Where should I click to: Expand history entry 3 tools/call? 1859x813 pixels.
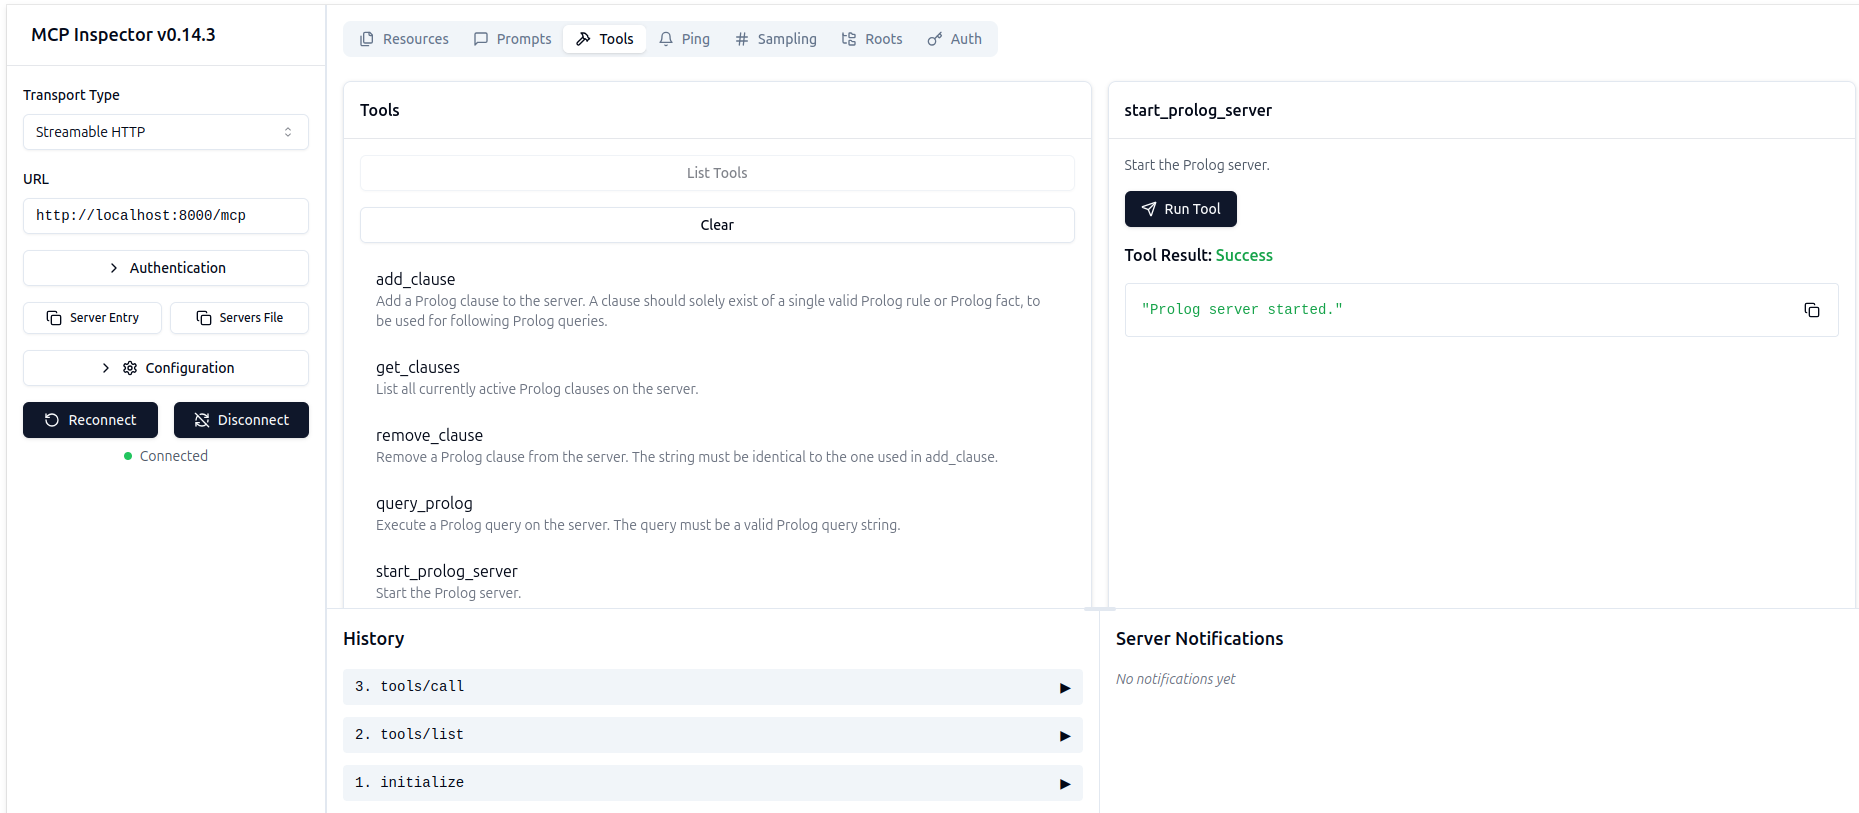712,687
